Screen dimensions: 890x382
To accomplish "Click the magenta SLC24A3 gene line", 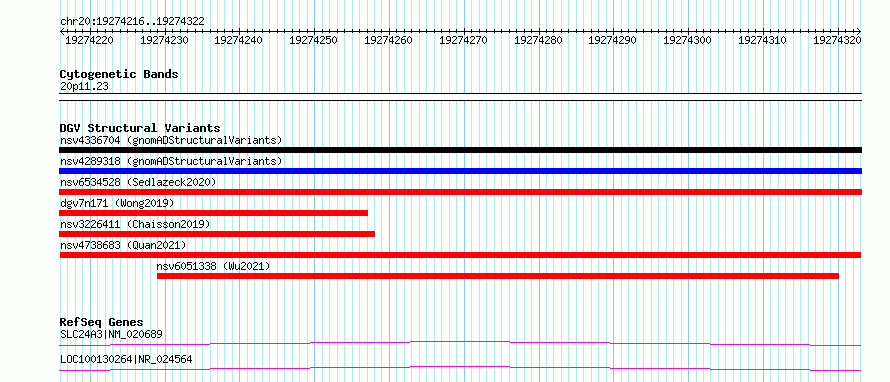I will point(460,343).
